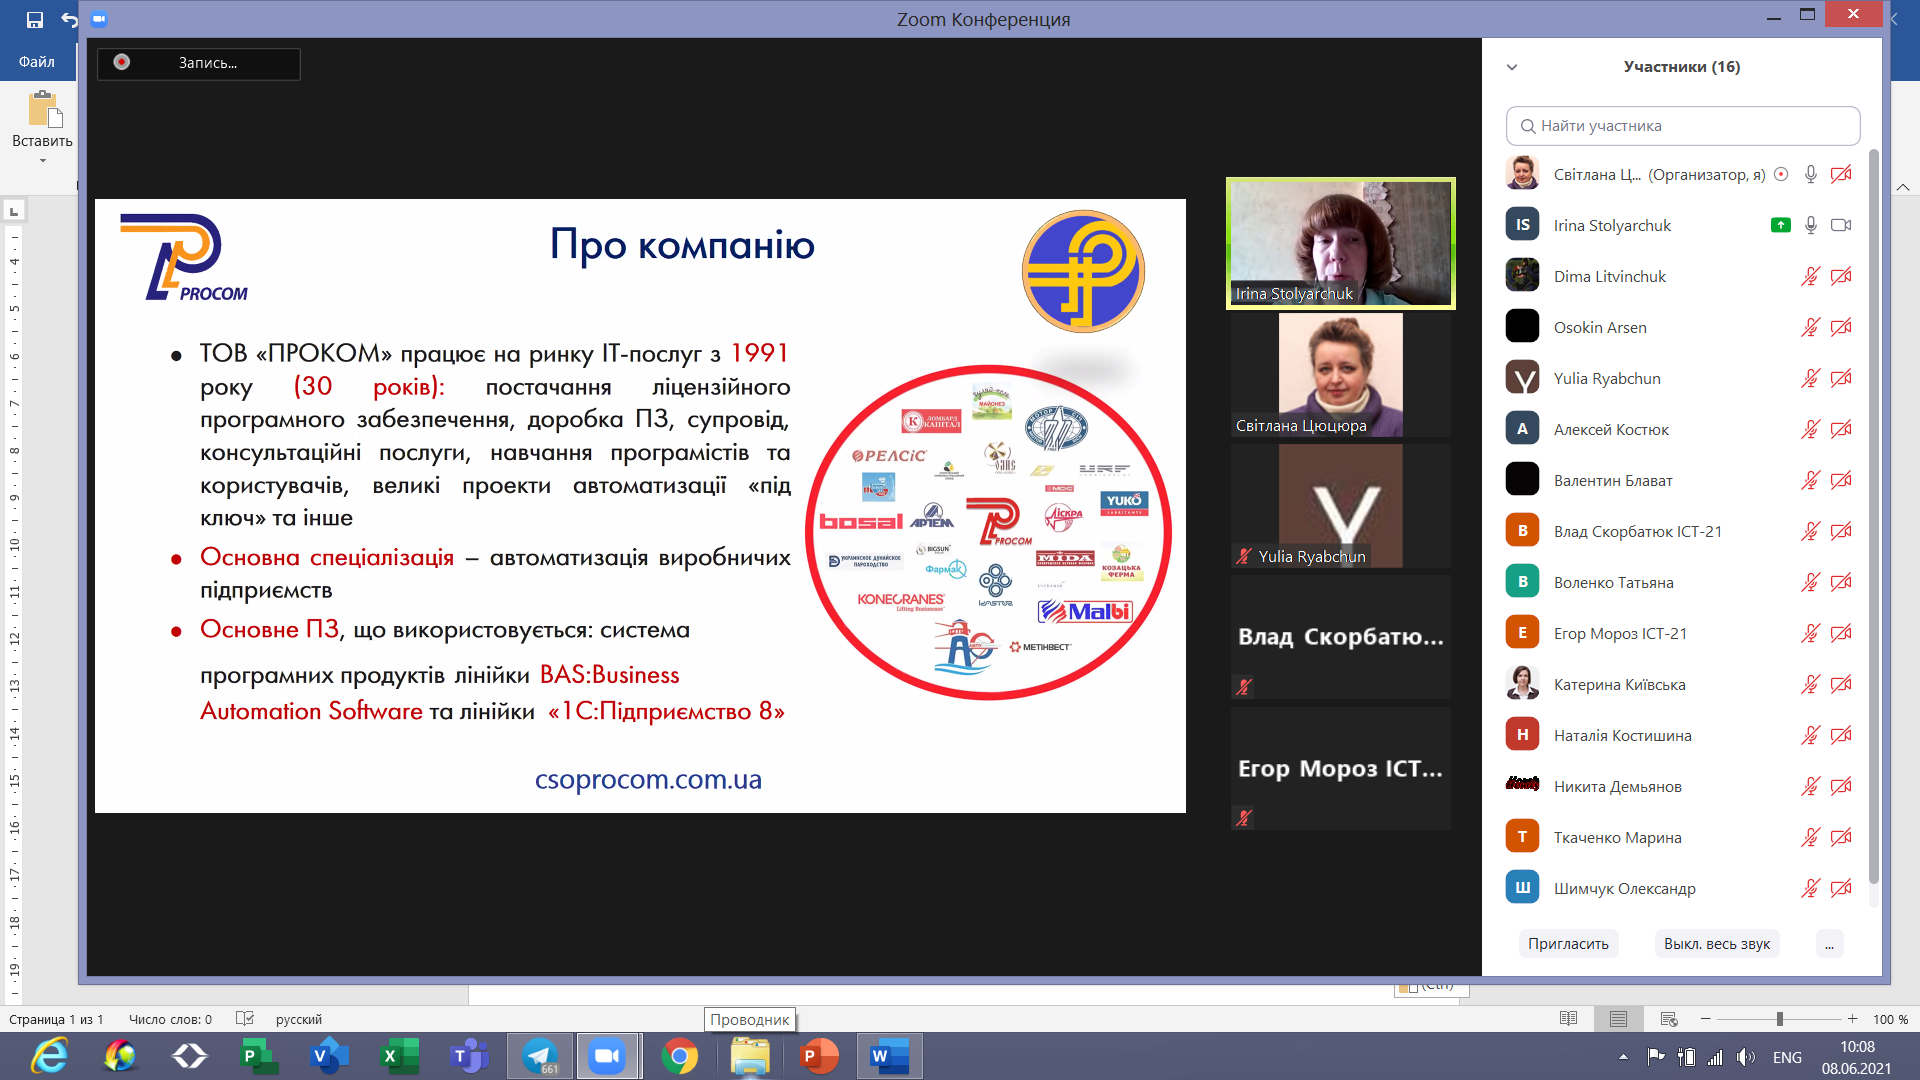
Task: Click Алексей Костюк's muted microphone icon
Action: 1811,430
